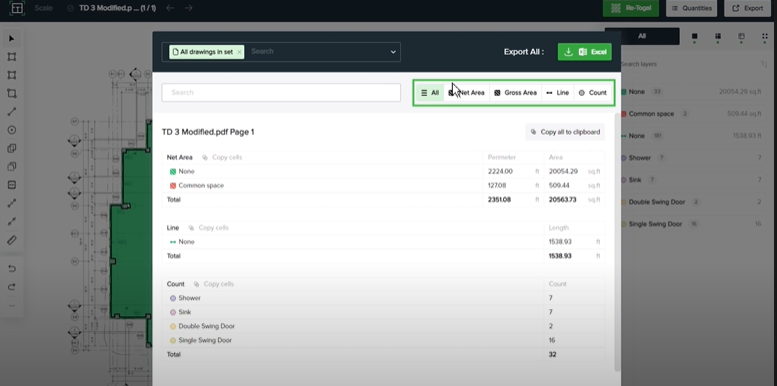Select the rectangle area tool directly under the pointer
This screenshot has width=777, height=386.
[12, 57]
